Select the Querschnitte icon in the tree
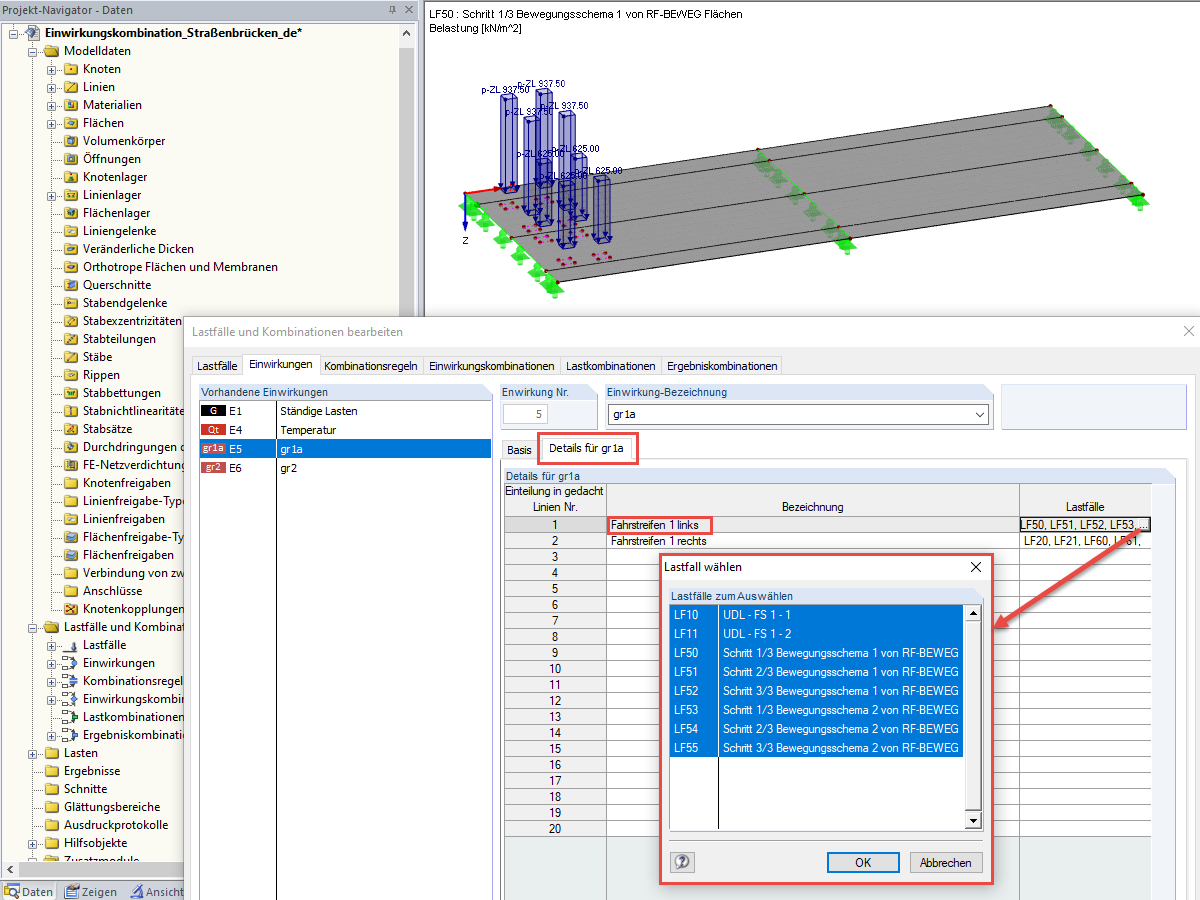 coord(71,285)
